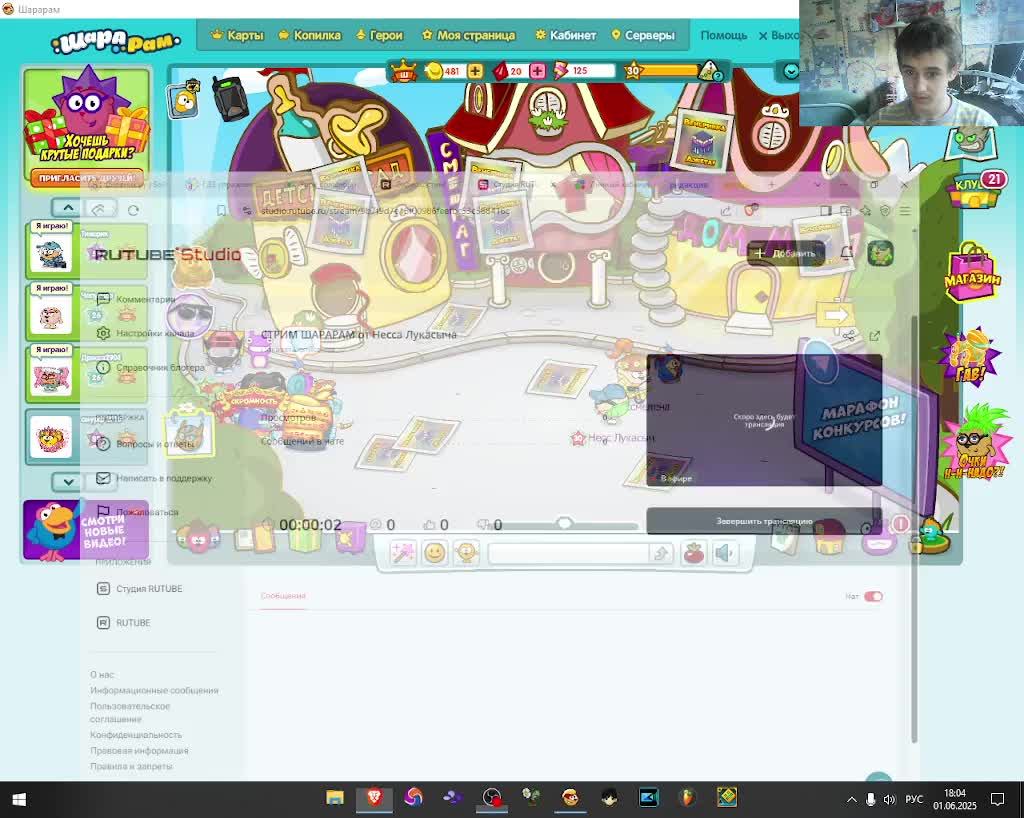Click the yellow character portrait icon

click(185, 101)
